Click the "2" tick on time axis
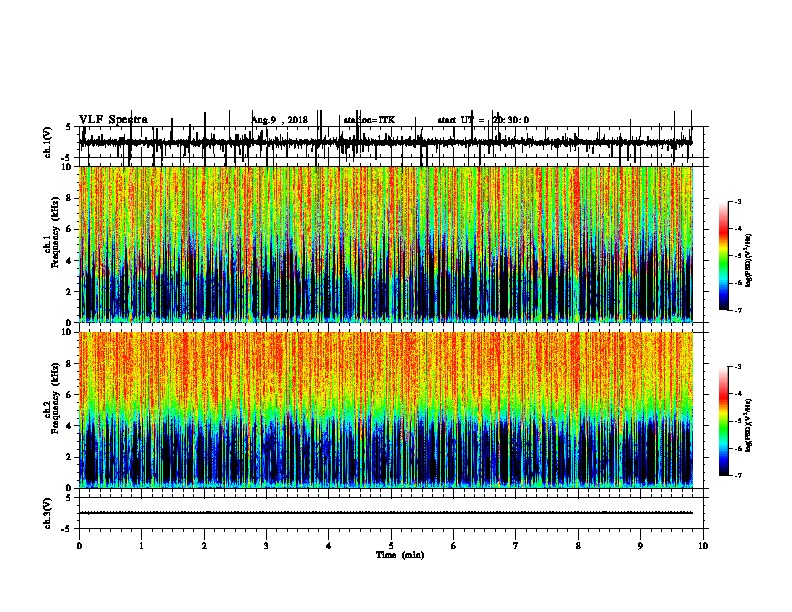 204,546
